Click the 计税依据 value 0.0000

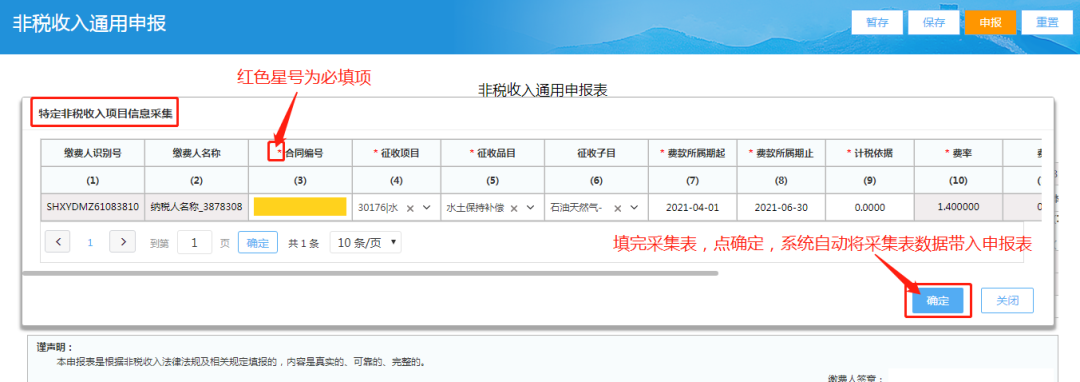869,207
